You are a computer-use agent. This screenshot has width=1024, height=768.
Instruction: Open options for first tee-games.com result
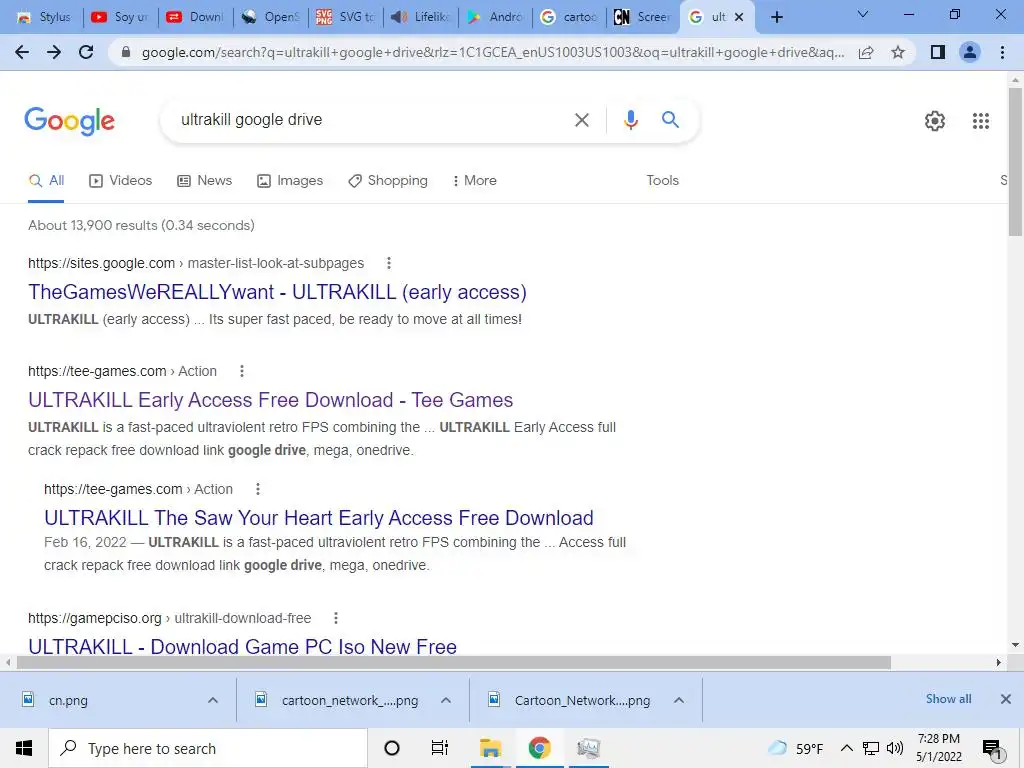[242, 371]
